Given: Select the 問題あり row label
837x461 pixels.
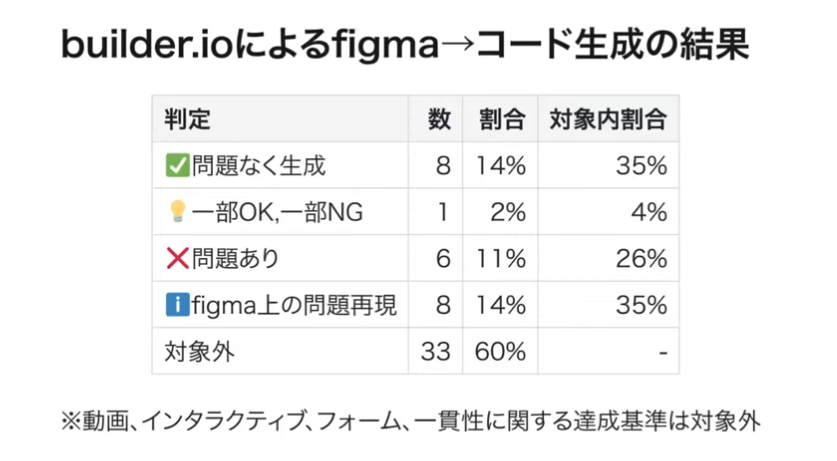Looking at the screenshot, I should (x=234, y=259).
